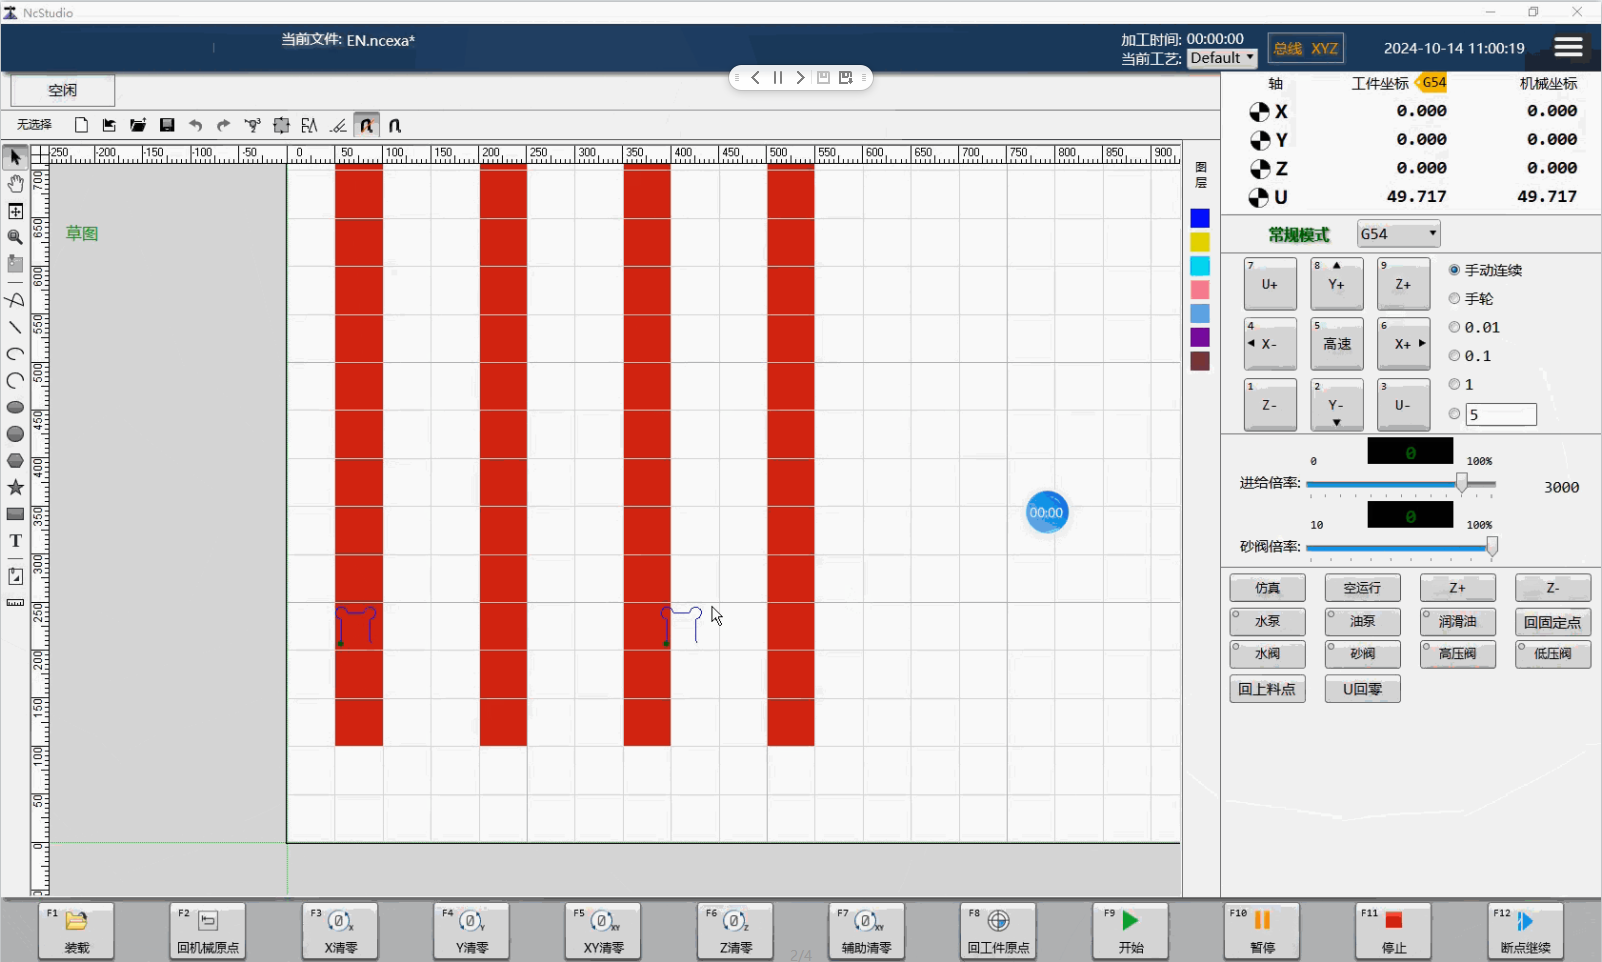1602x962 pixels.
Task: Expand the Default process dropdown
Action: pyautogui.click(x=1221, y=58)
